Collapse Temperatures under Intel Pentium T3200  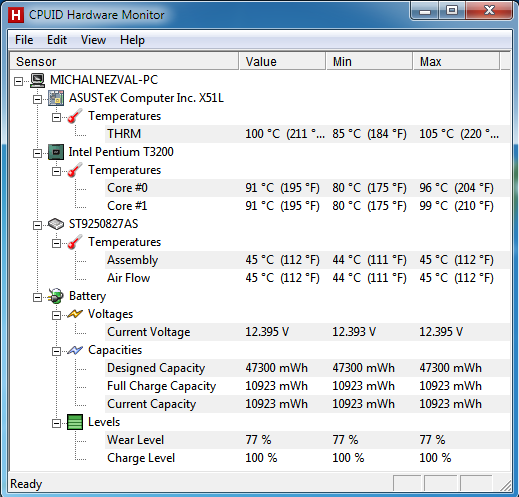(56, 171)
